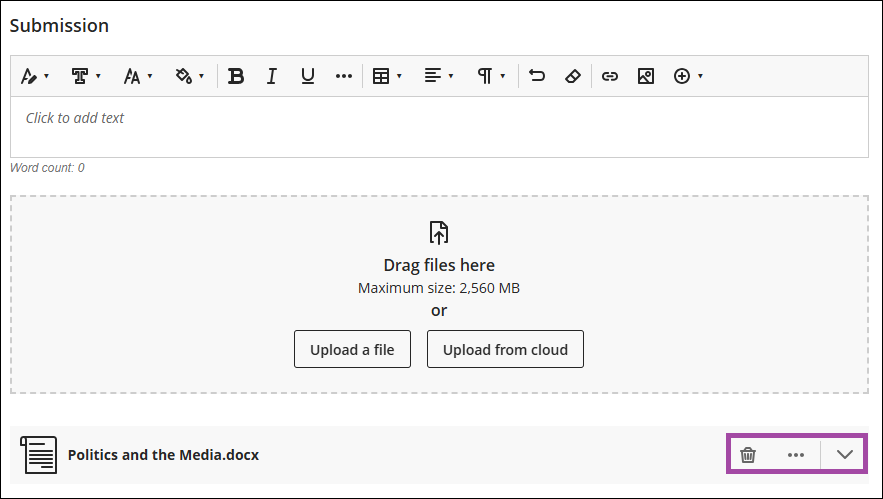Open the font family dropdown

[x=86, y=76]
